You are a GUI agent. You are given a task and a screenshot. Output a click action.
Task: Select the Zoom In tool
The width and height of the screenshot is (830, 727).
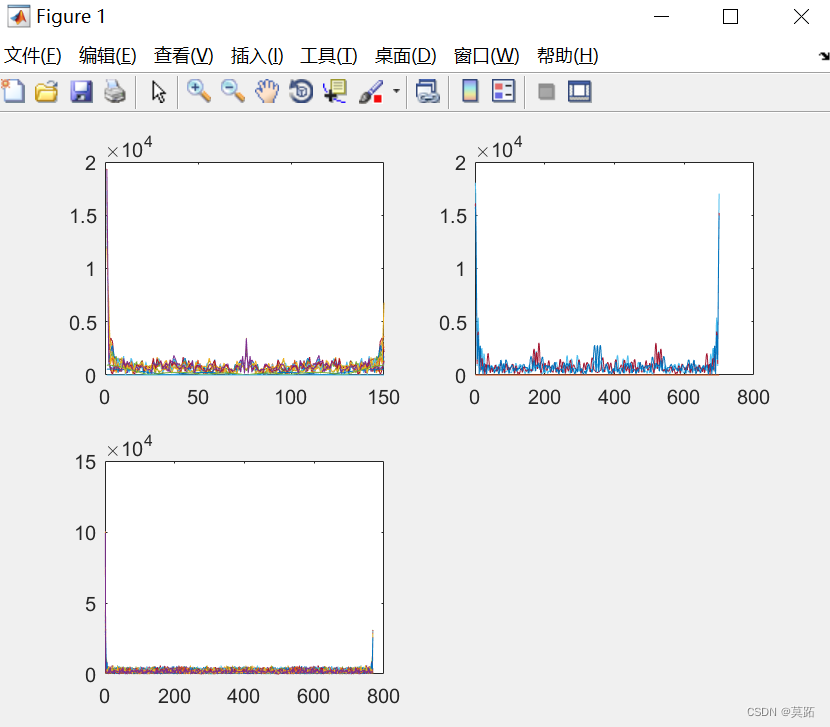199,91
